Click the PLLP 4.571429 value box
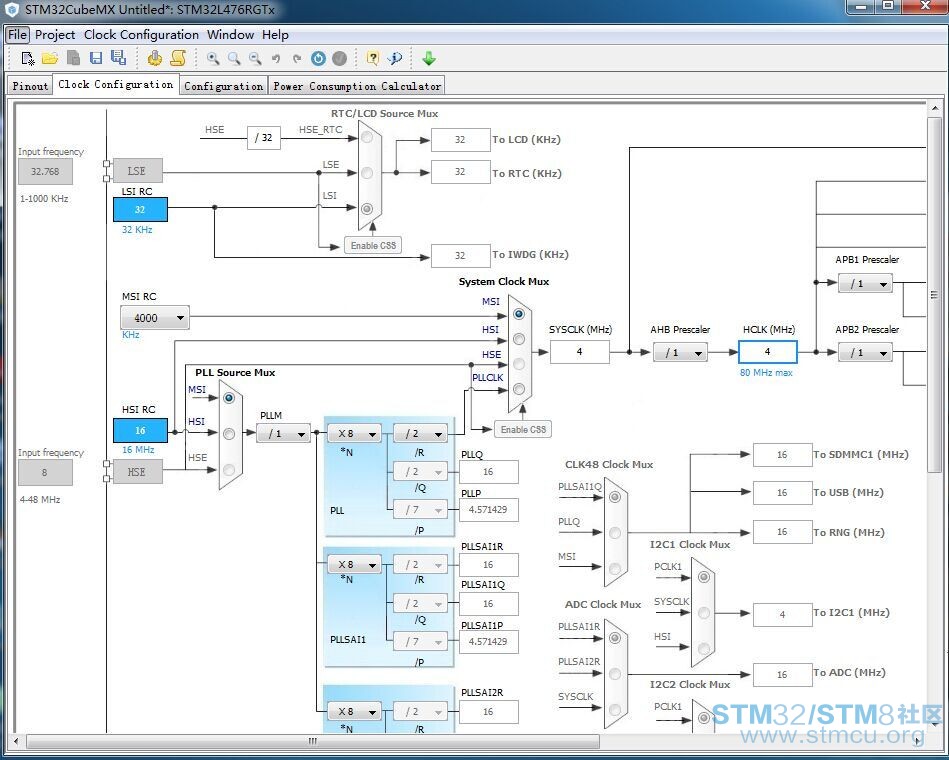 pyautogui.click(x=488, y=509)
